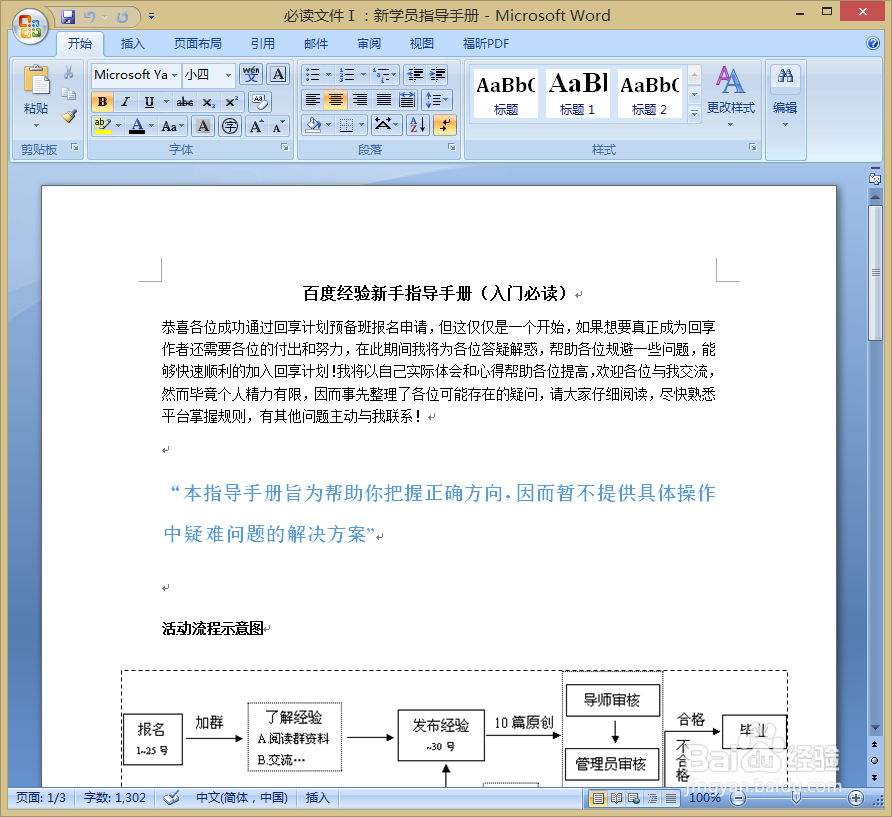Shrink the font size
The height and width of the screenshot is (817, 892).
pos(278,126)
